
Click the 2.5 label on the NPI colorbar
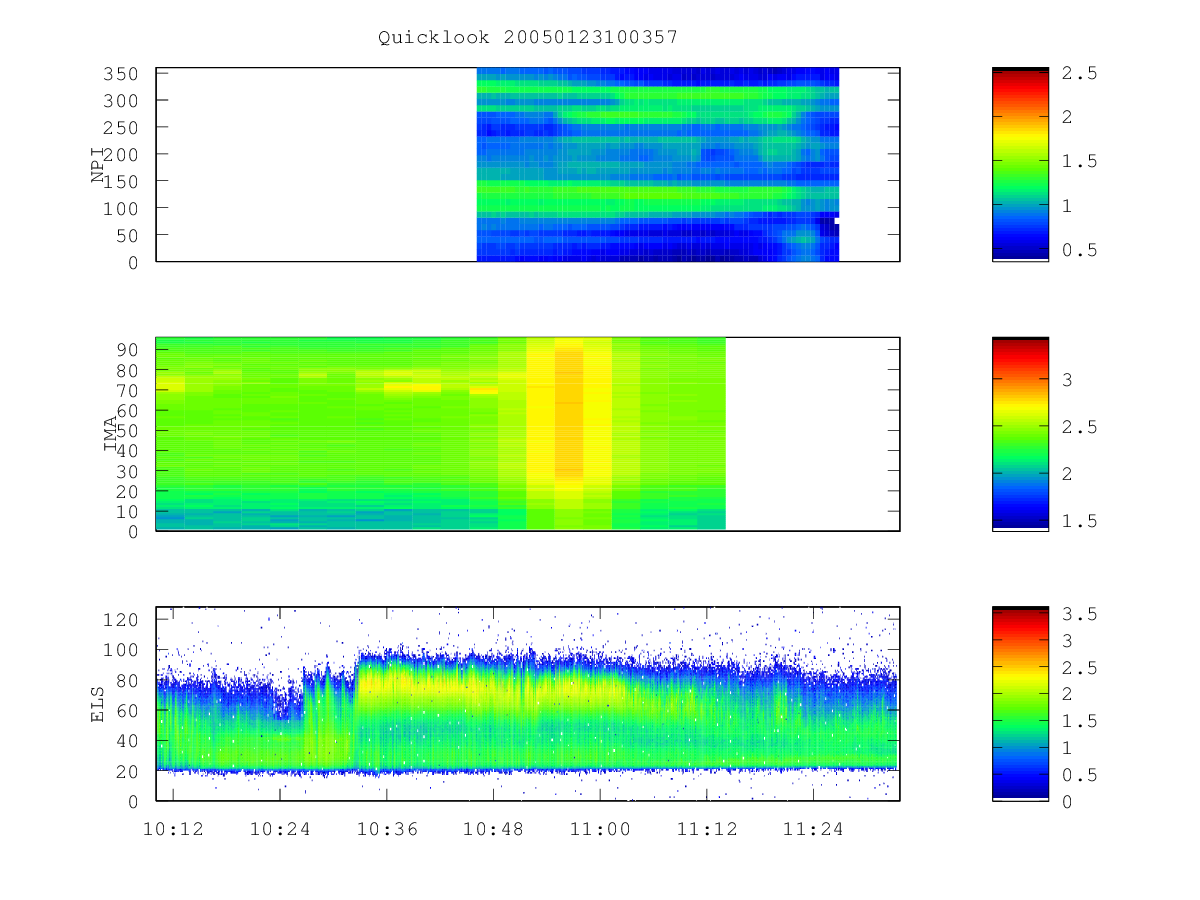pos(1078,73)
